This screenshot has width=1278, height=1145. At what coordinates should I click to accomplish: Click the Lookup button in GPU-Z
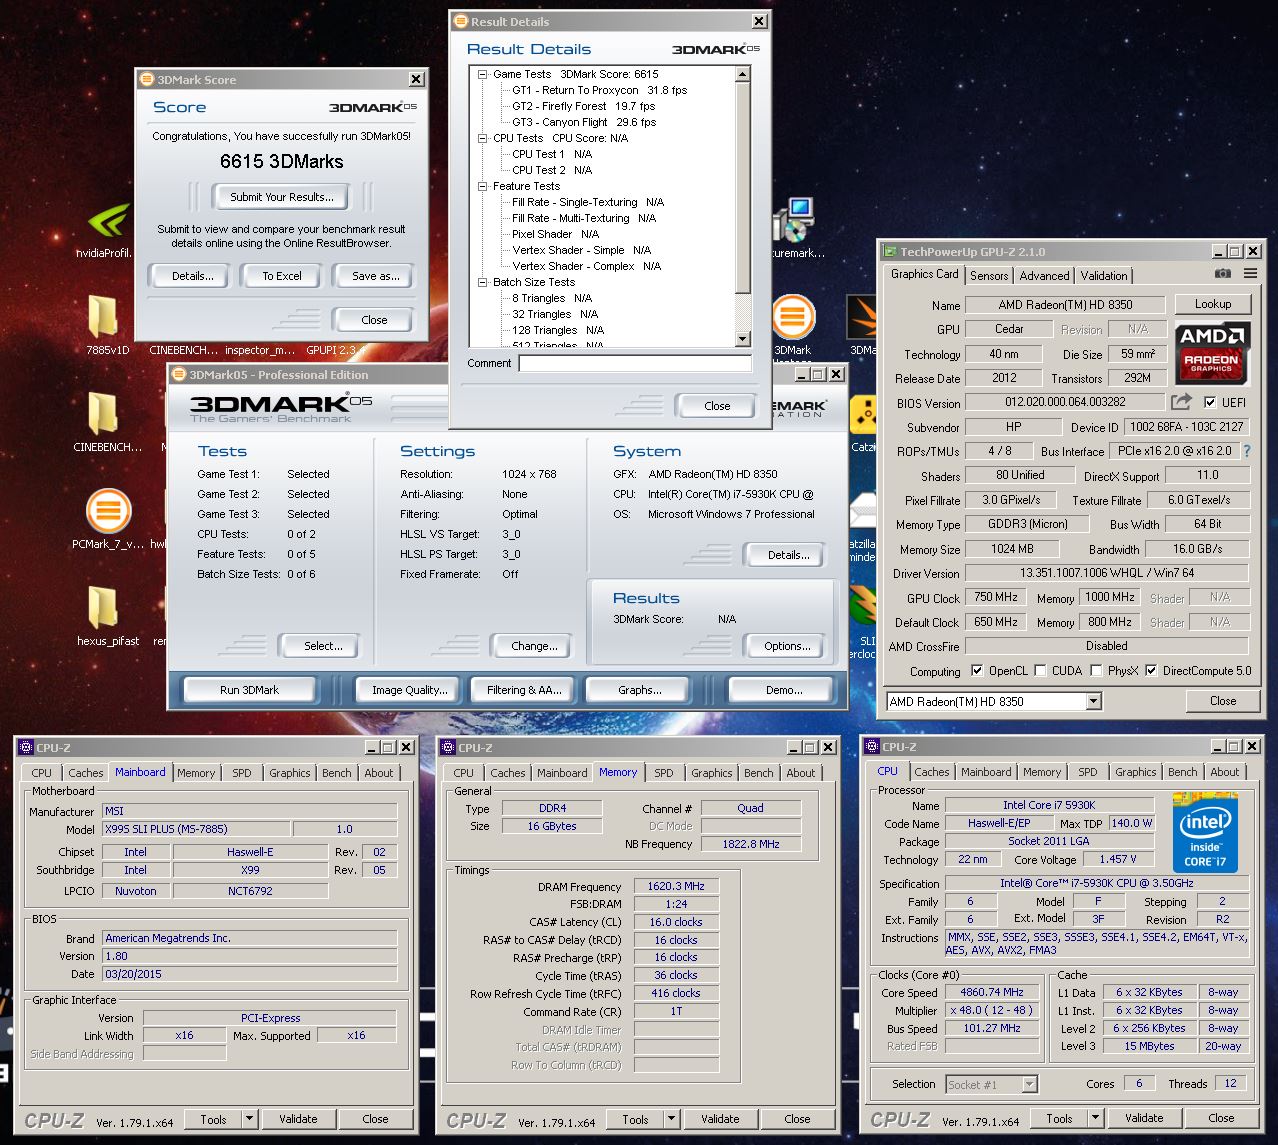[1212, 304]
